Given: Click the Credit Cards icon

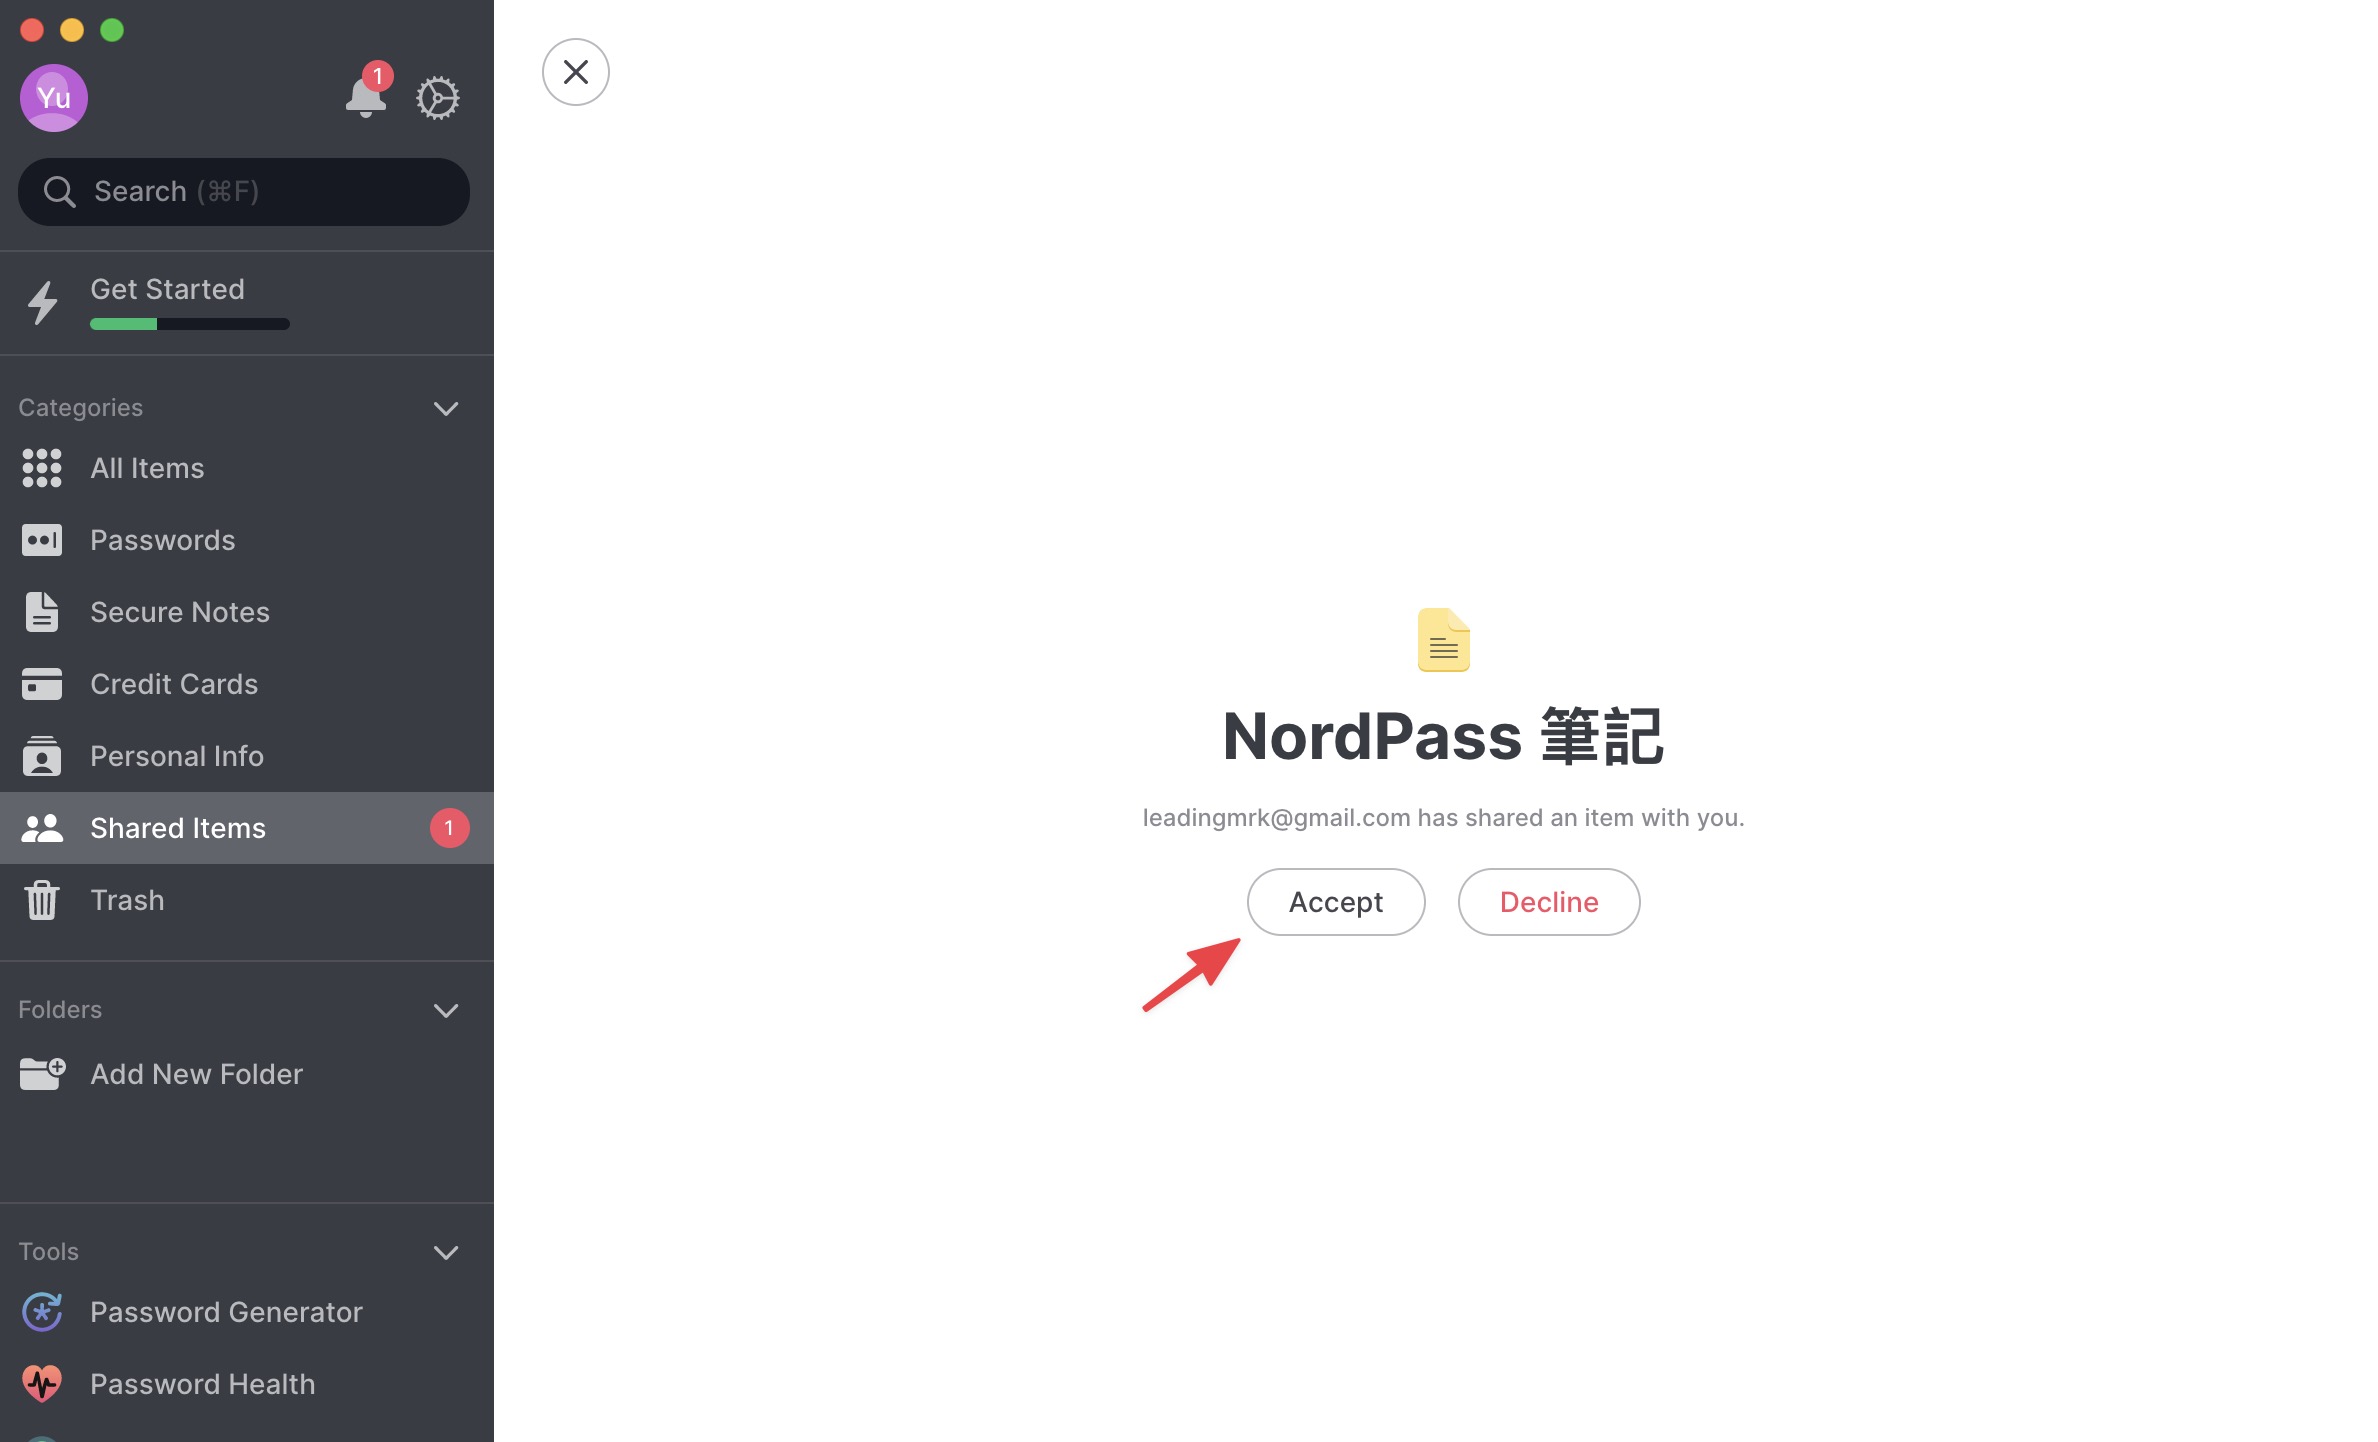Looking at the screenshot, I should (x=42, y=684).
